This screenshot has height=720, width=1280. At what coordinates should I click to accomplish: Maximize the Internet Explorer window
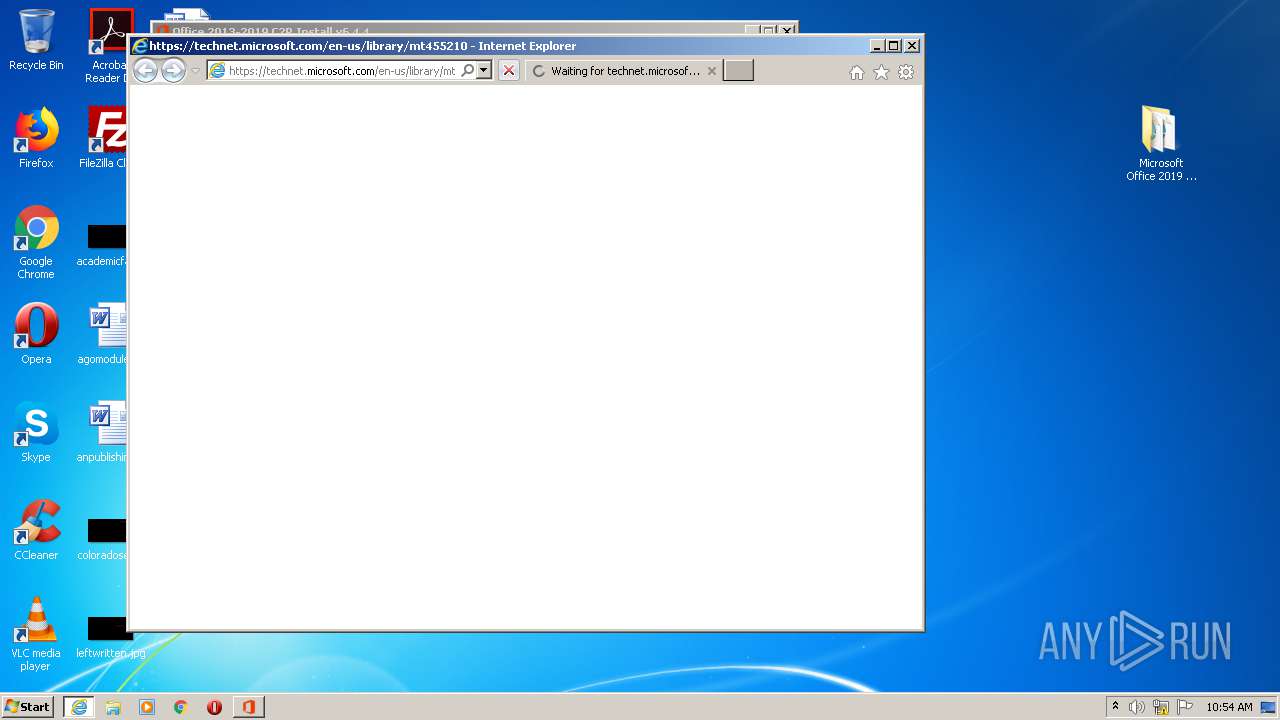(x=894, y=46)
